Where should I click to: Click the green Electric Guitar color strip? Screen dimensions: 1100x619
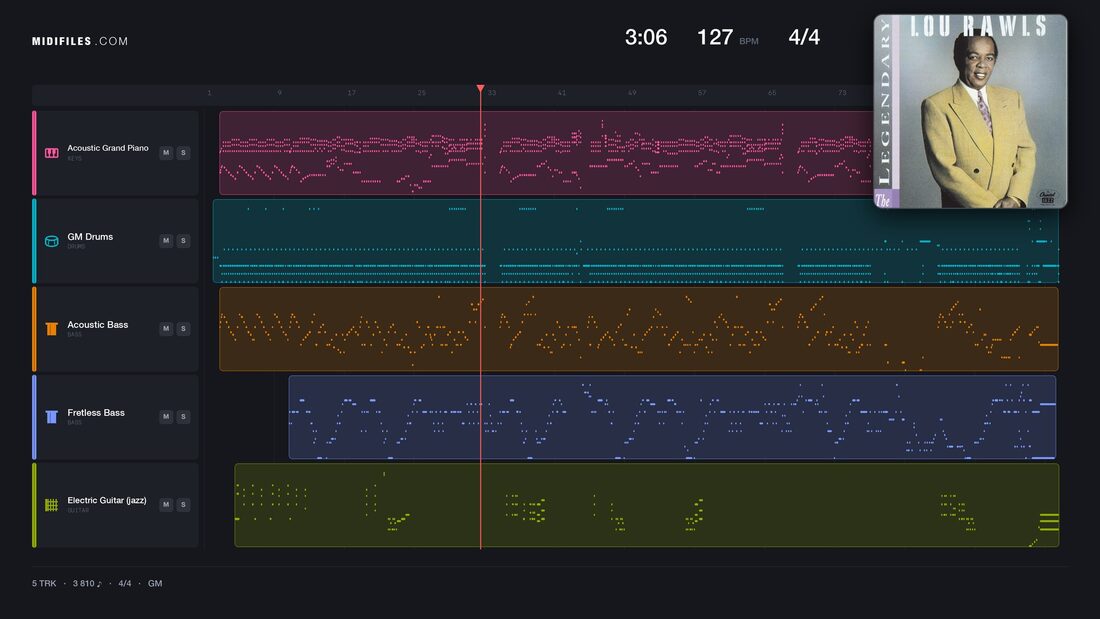click(x=34, y=505)
